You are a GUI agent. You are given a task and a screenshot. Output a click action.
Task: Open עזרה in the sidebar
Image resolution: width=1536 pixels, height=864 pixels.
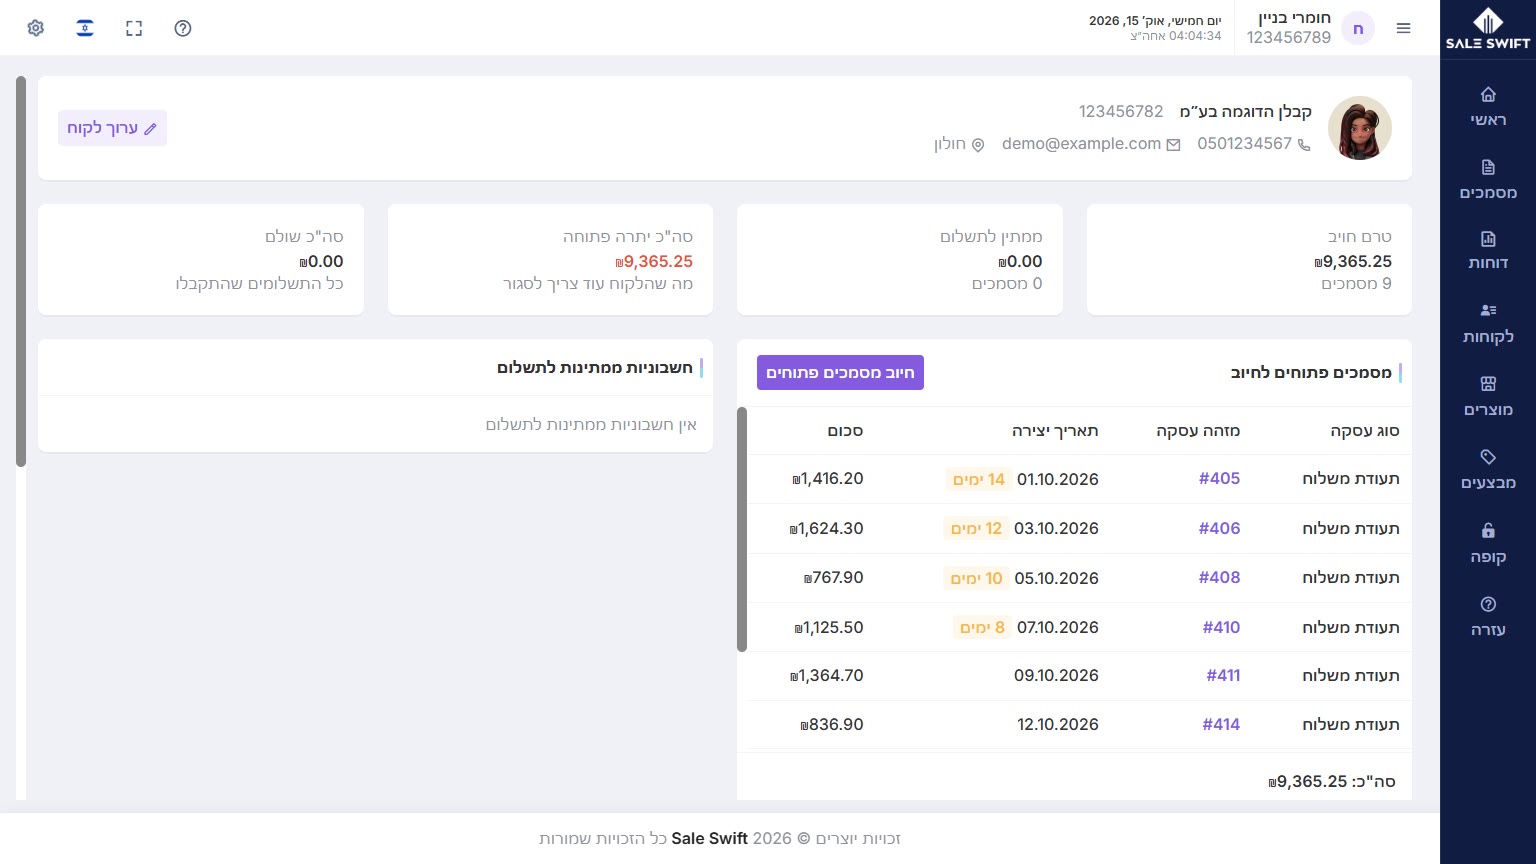click(x=1488, y=616)
